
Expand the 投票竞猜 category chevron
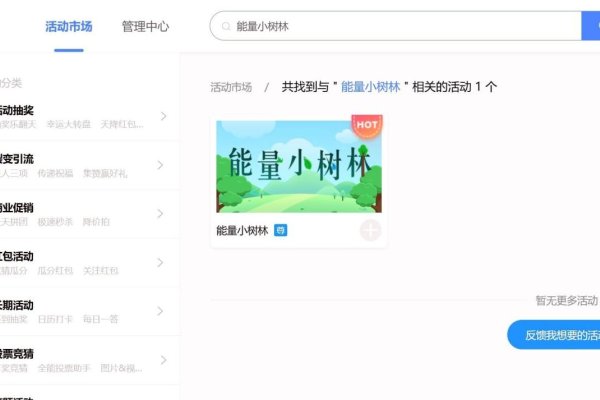pyautogui.click(x=163, y=360)
